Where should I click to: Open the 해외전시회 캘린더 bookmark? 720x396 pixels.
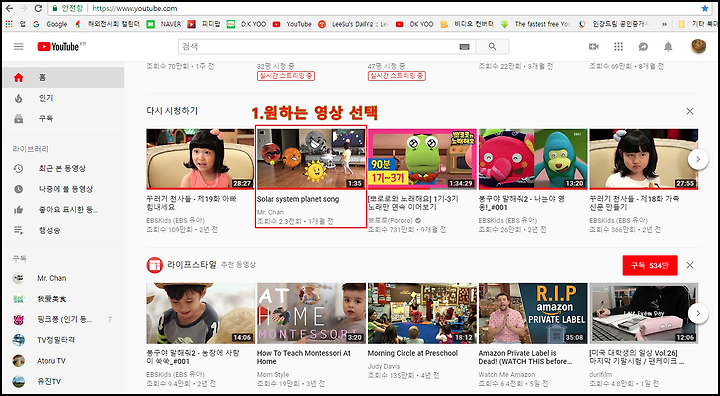[107, 24]
